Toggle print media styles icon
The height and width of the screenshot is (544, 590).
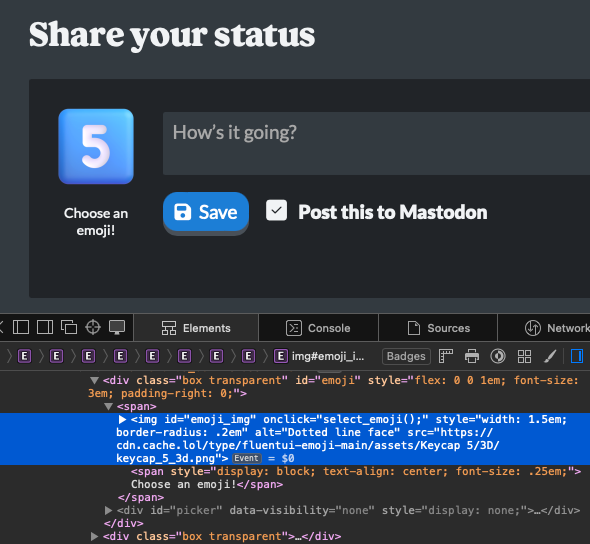click(x=472, y=356)
